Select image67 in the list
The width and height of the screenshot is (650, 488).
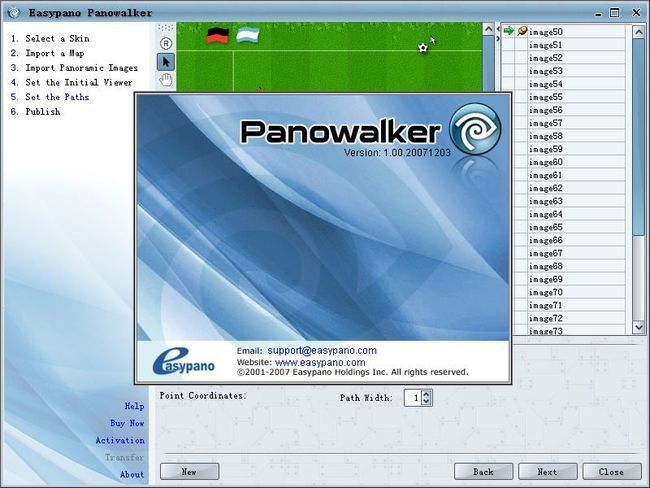point(576,253)
